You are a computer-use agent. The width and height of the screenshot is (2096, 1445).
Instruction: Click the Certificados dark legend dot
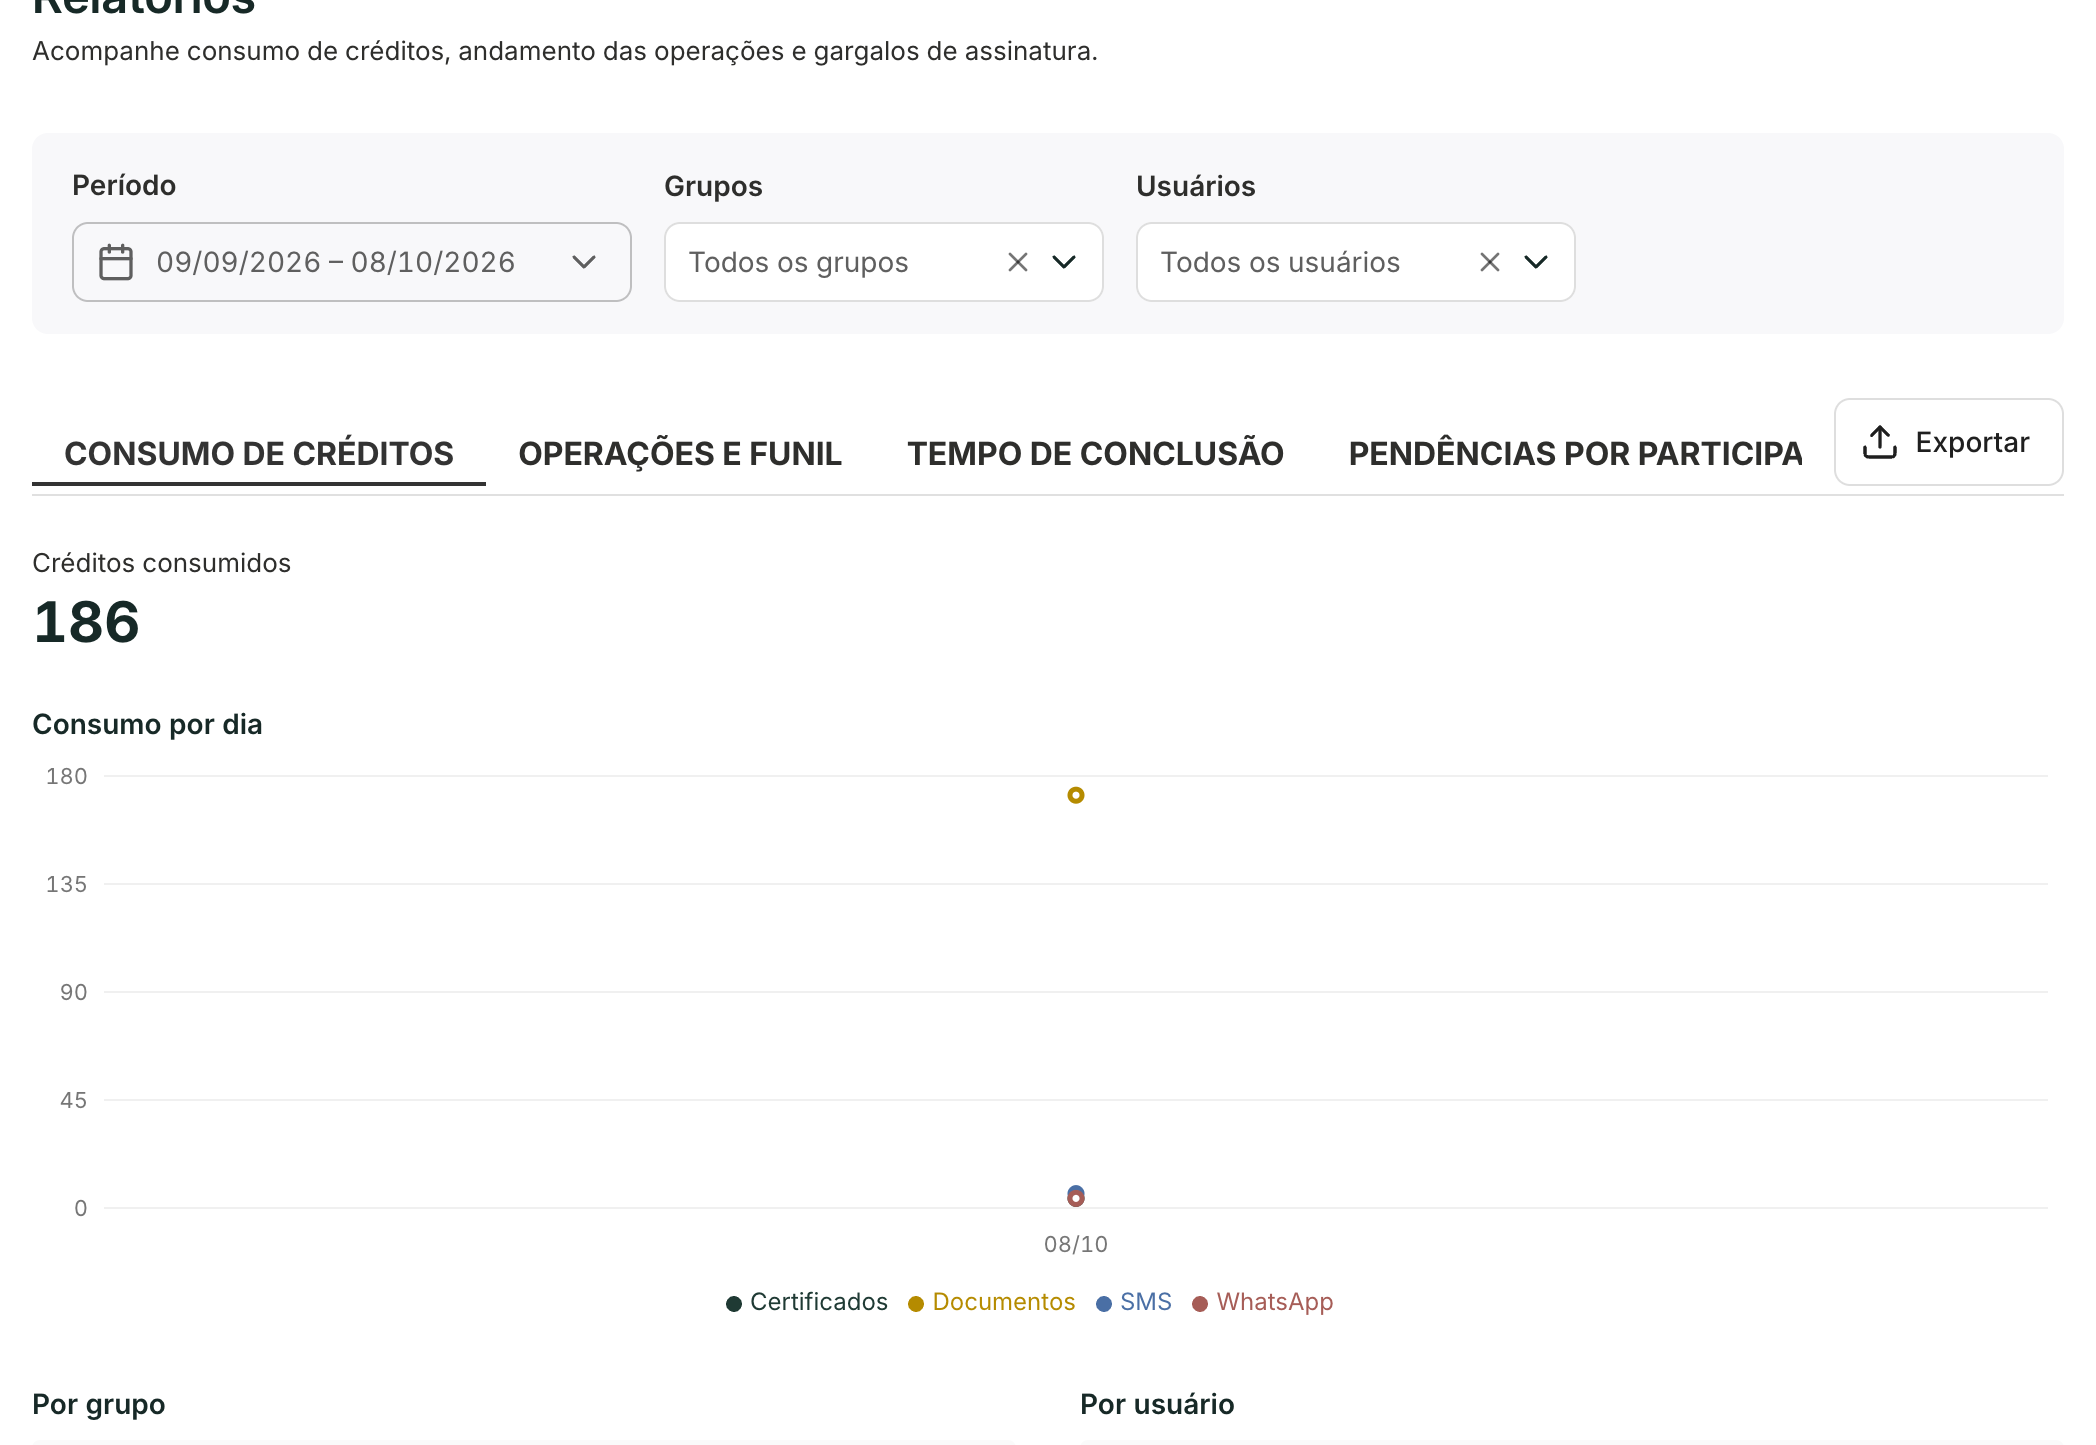[x=734, y=1303]
